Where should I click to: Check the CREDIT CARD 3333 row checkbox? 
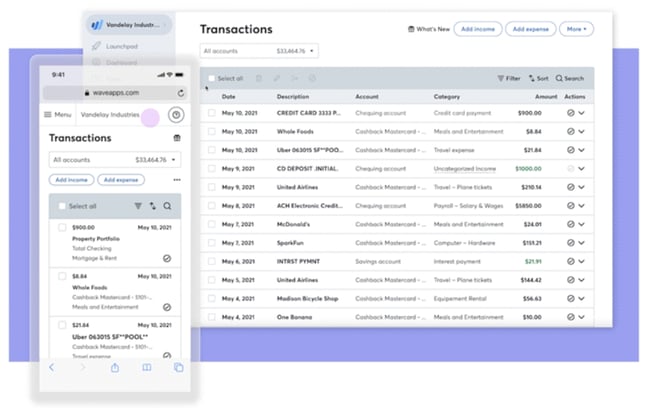[211, 113]
